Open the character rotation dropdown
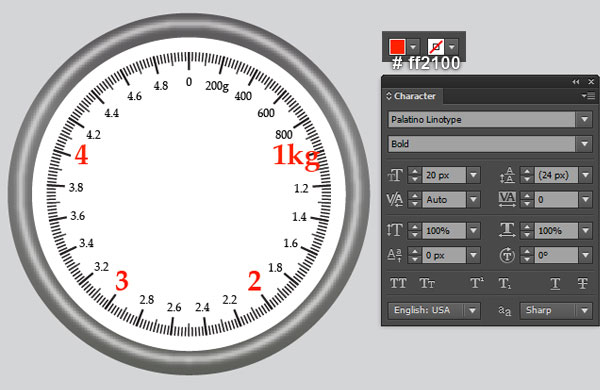The width and height of the screenshot is (600, 390). tap(585, 255)
